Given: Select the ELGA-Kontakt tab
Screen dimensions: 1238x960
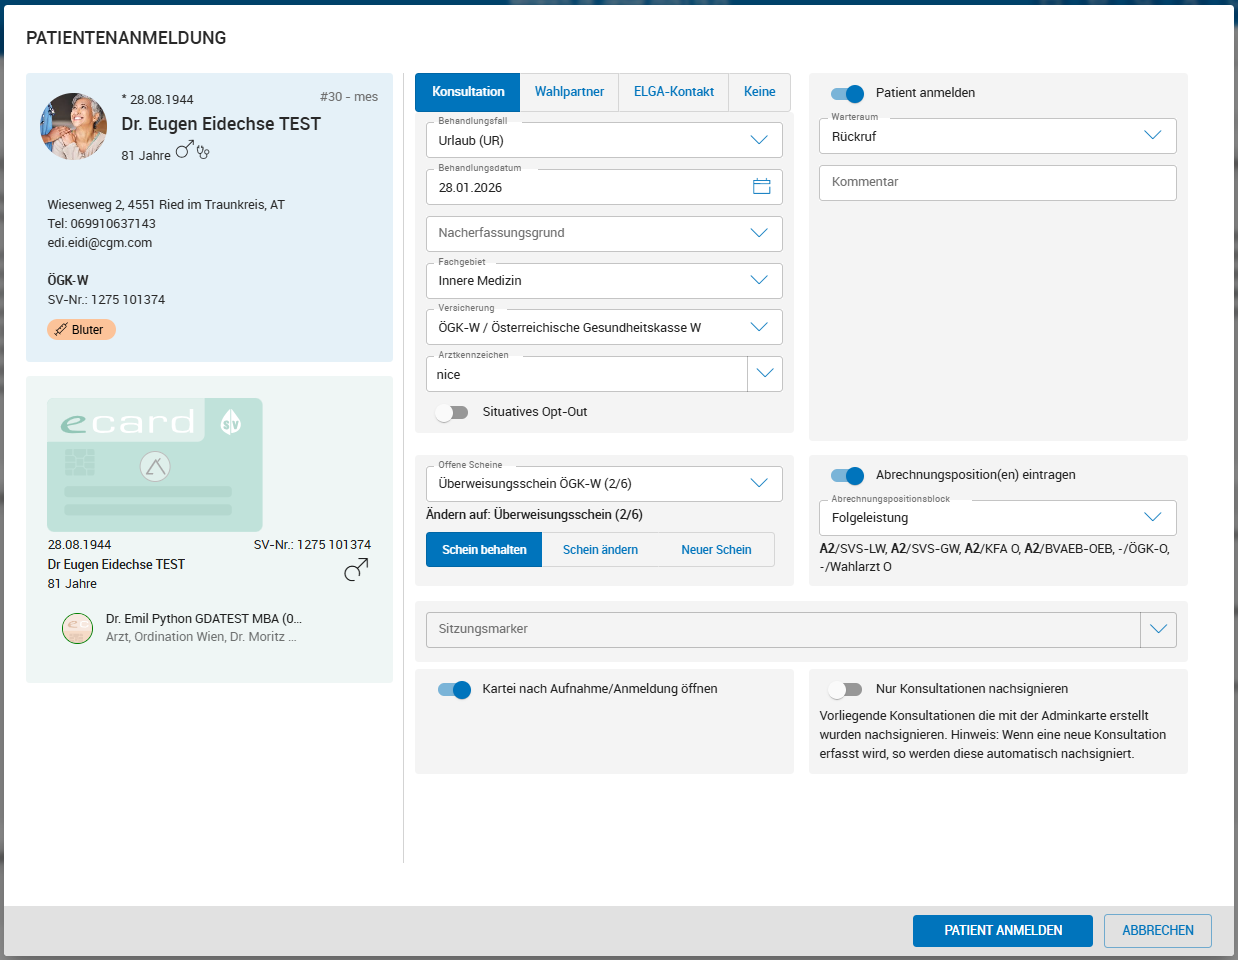Looking at the screenshot, I should coord(673,92).
